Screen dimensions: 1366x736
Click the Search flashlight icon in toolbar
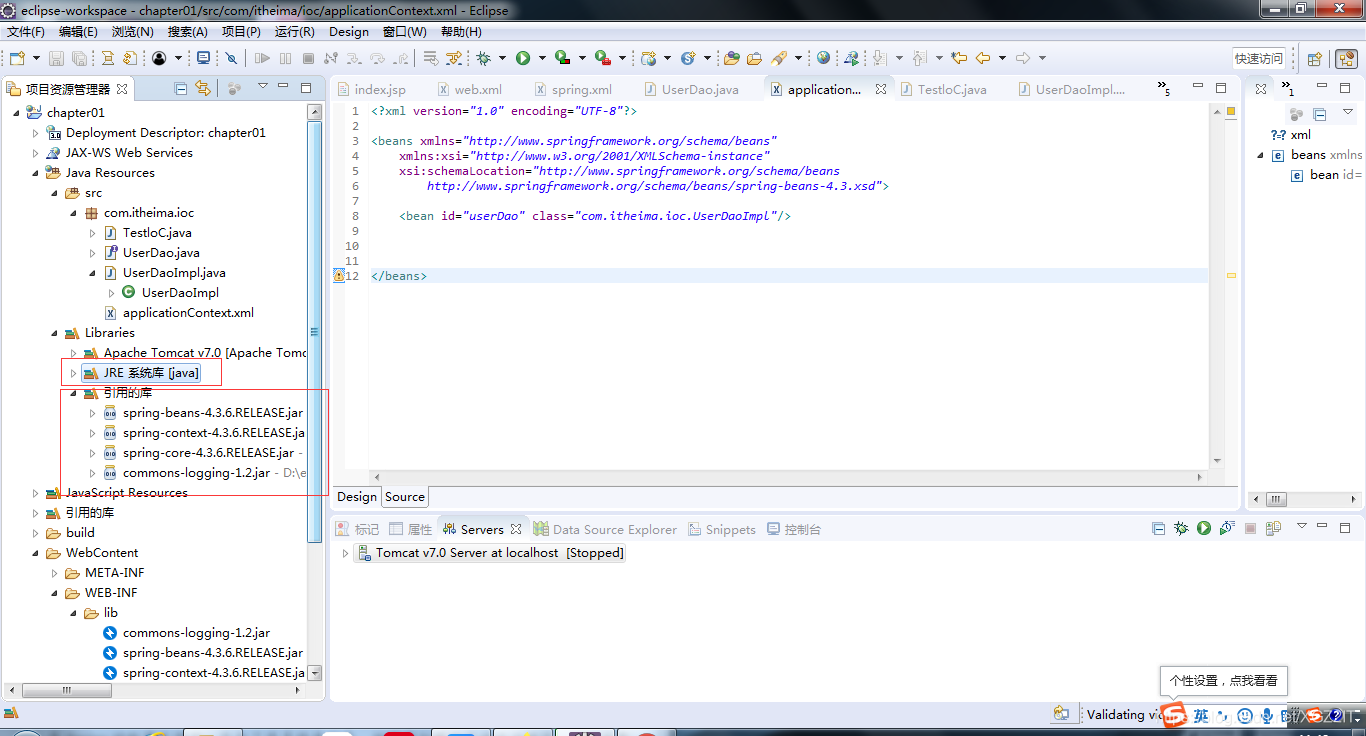[x=778, y=58]
